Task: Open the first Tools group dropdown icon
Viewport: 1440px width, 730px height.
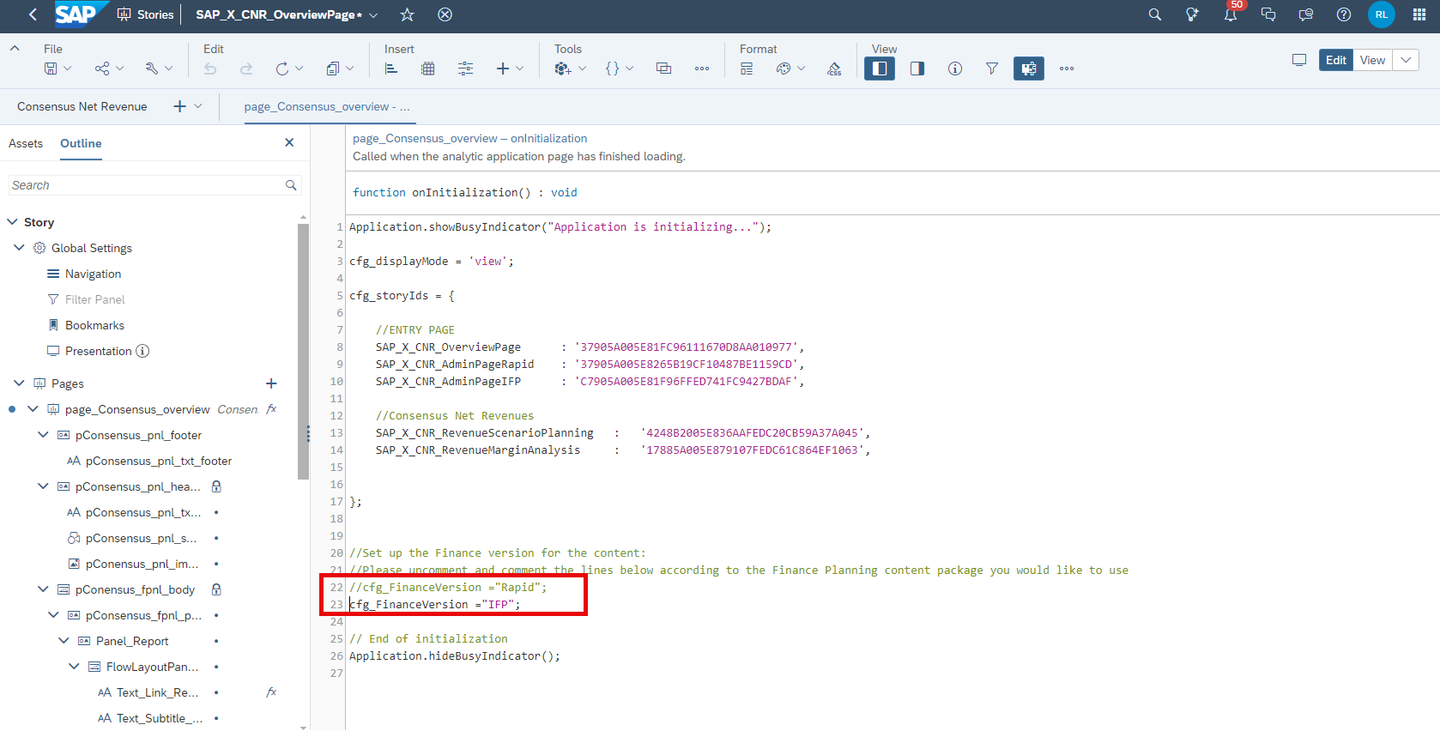Action: click(568, 68)
